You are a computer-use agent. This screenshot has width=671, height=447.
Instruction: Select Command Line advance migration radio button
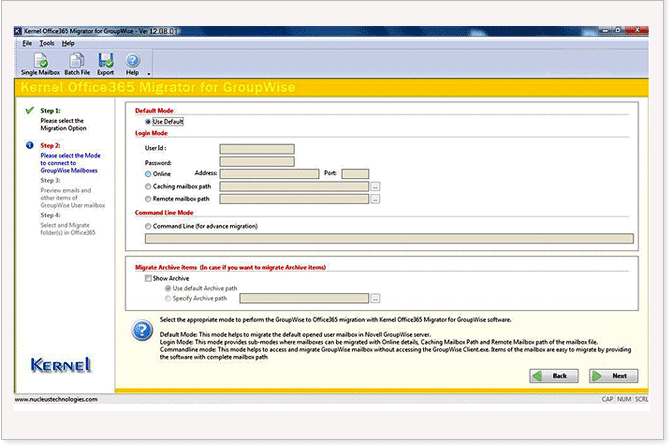[x=148, y=226]
